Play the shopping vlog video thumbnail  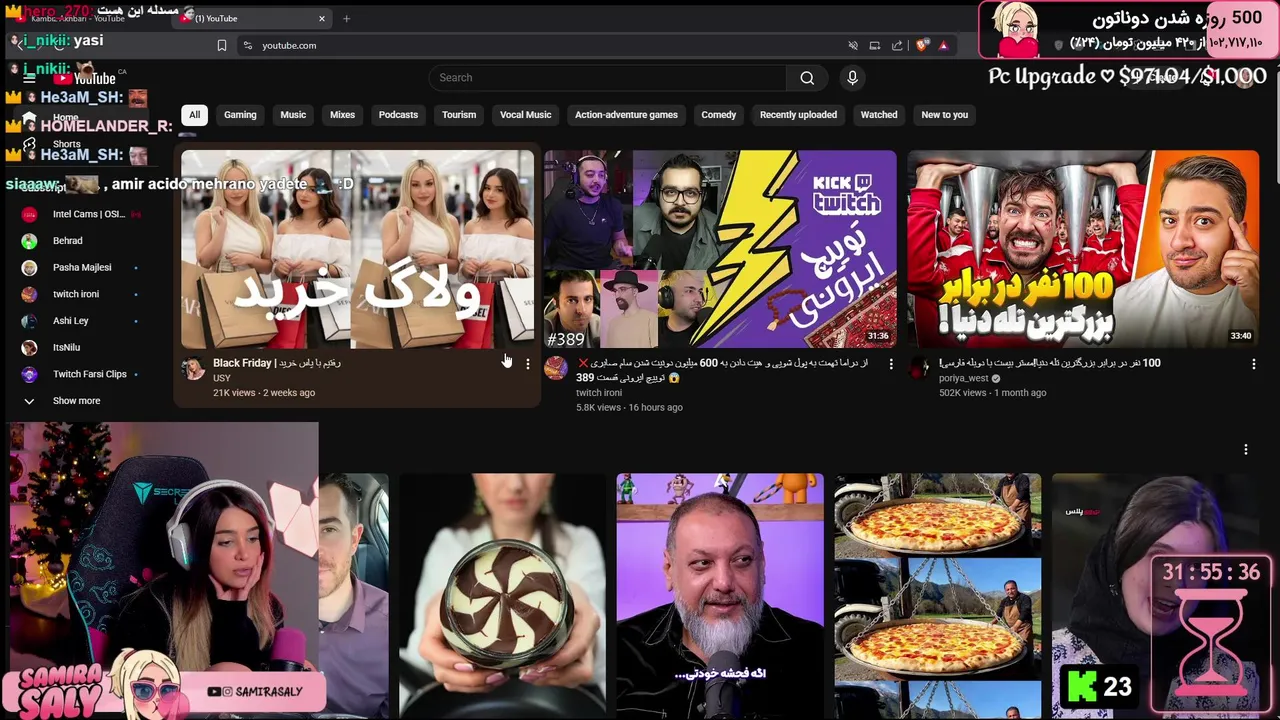pyautogui.click(x=357, y=249)
